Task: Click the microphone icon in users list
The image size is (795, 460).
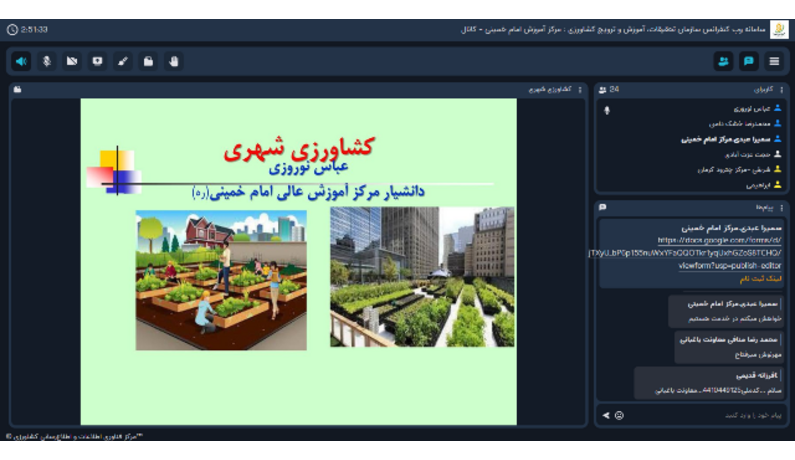Action: pyautogui.click(x=607, y=110)
